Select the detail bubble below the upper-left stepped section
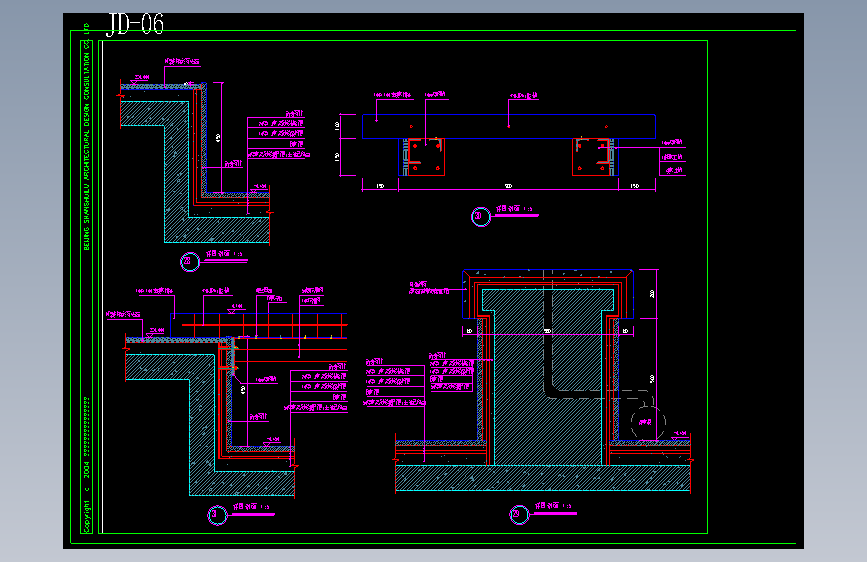The width and height of the screenshot is (867, 562). pyautogui.click(x=190, y=262)
